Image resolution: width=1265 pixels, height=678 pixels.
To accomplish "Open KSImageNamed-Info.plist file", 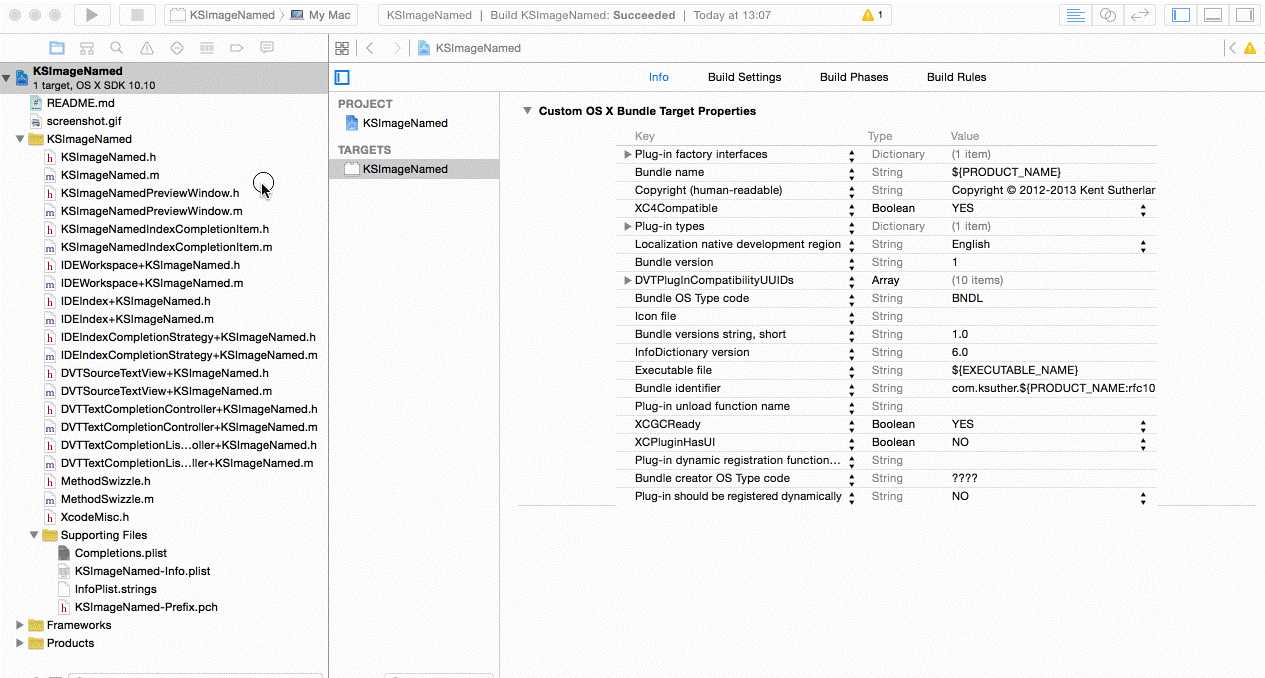I will pos(141,571).
